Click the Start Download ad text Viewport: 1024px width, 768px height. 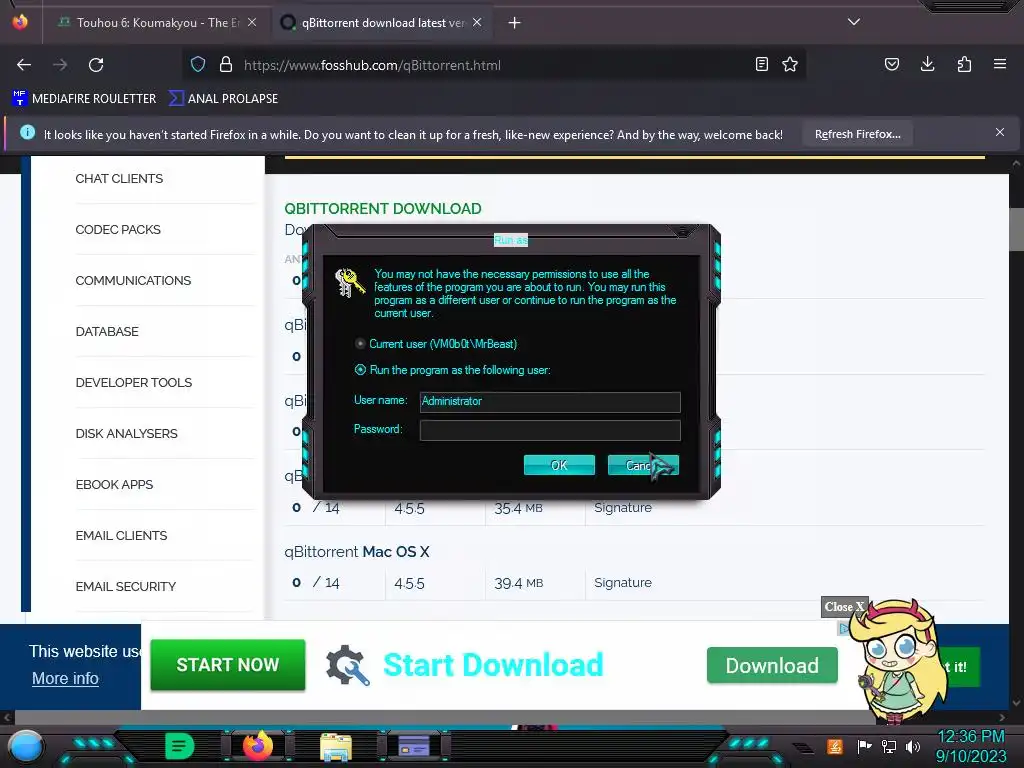coord(493,665)
